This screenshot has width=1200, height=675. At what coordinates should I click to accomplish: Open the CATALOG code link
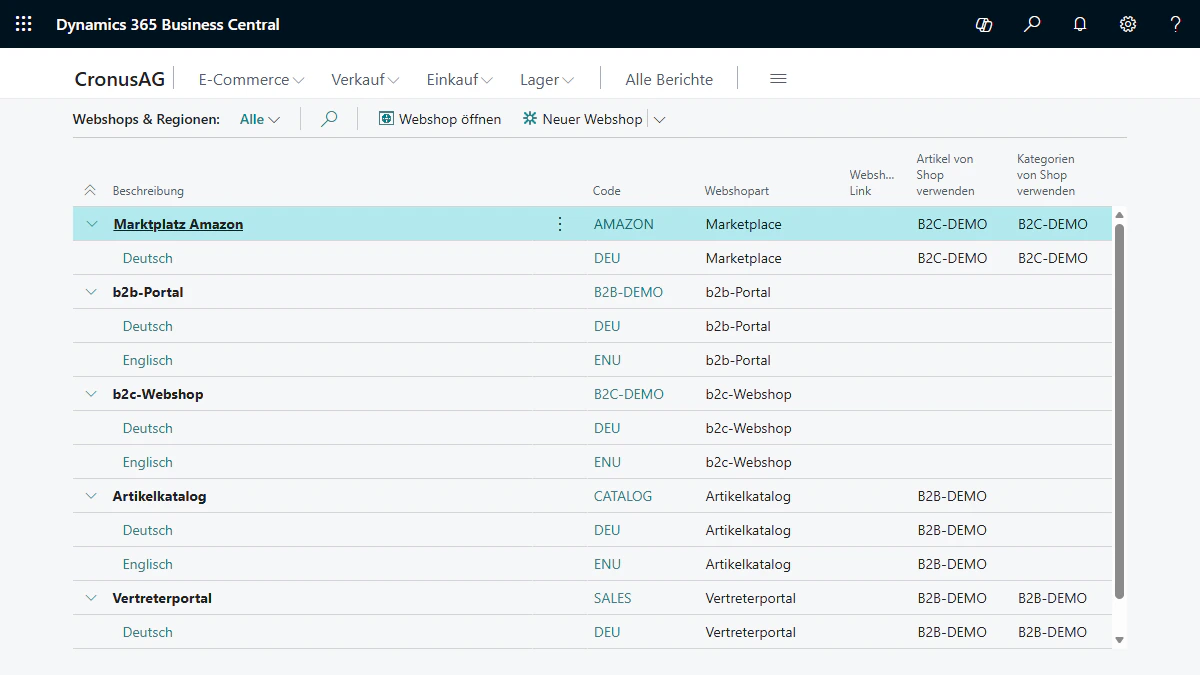pyautogui.click(x=623, y=496)
